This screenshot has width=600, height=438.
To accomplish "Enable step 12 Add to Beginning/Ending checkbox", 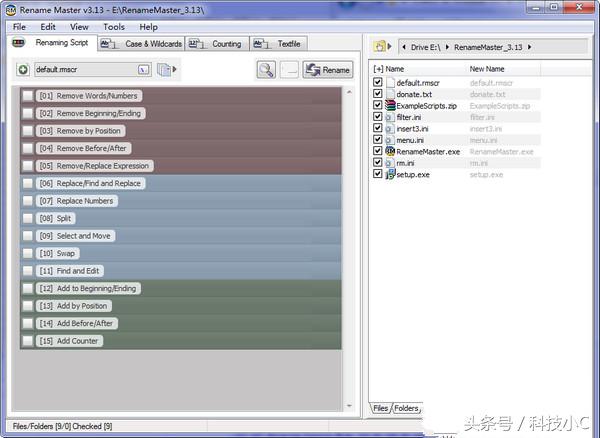I will (28, 288).
